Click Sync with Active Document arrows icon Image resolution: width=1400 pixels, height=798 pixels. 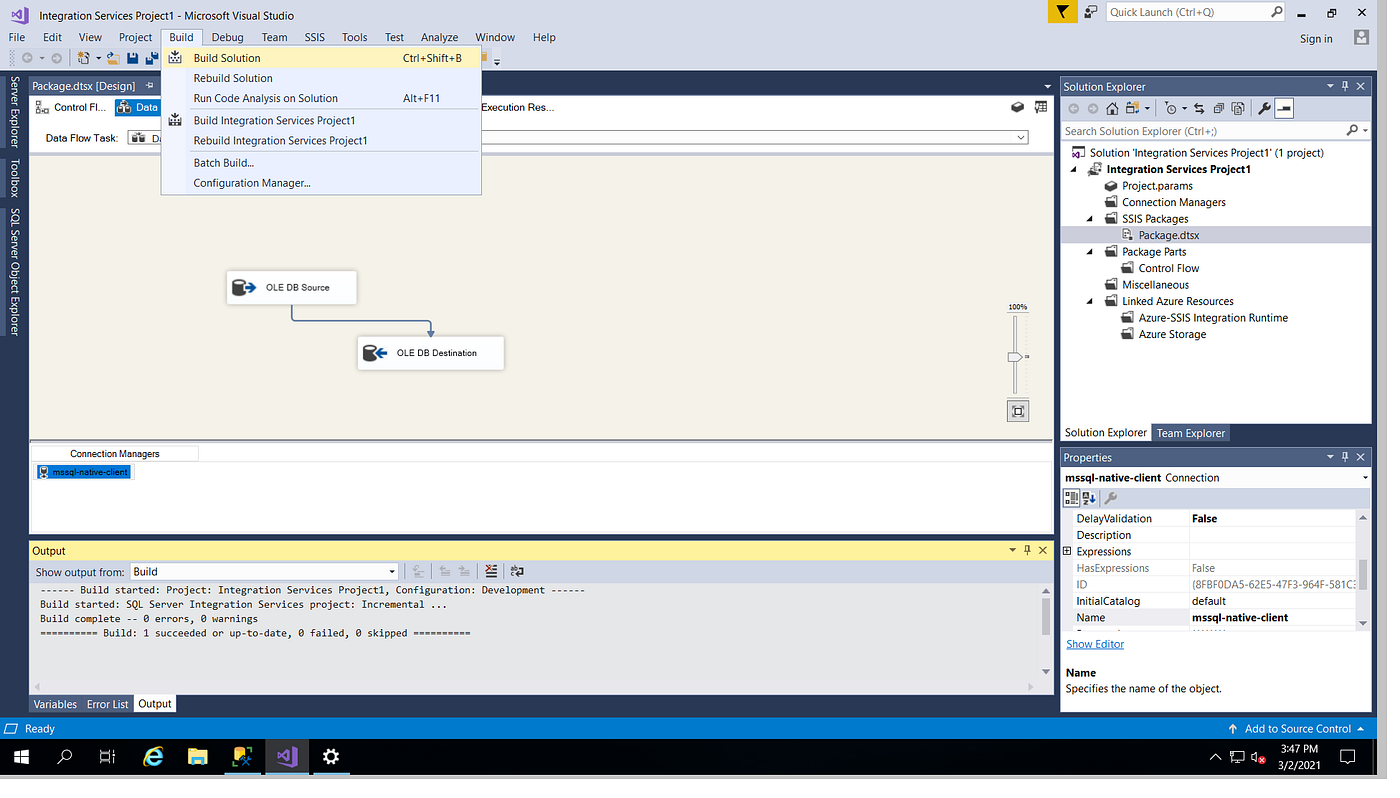[1199, 108]
